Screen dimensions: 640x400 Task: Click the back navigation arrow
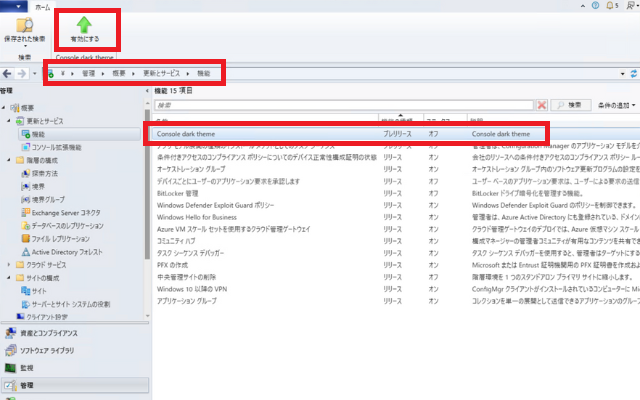[x=9, y=74]
